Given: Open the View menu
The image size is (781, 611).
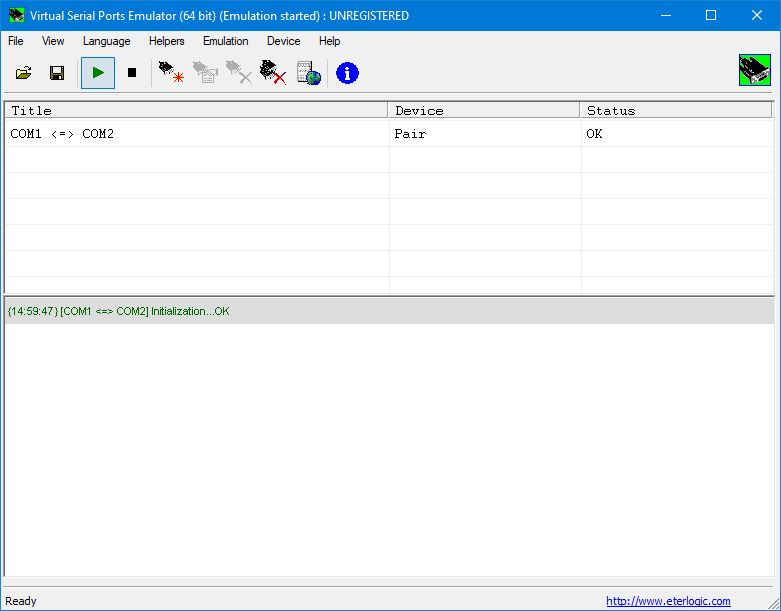Looking at the screenshot, I should click(x=53, y=41).
